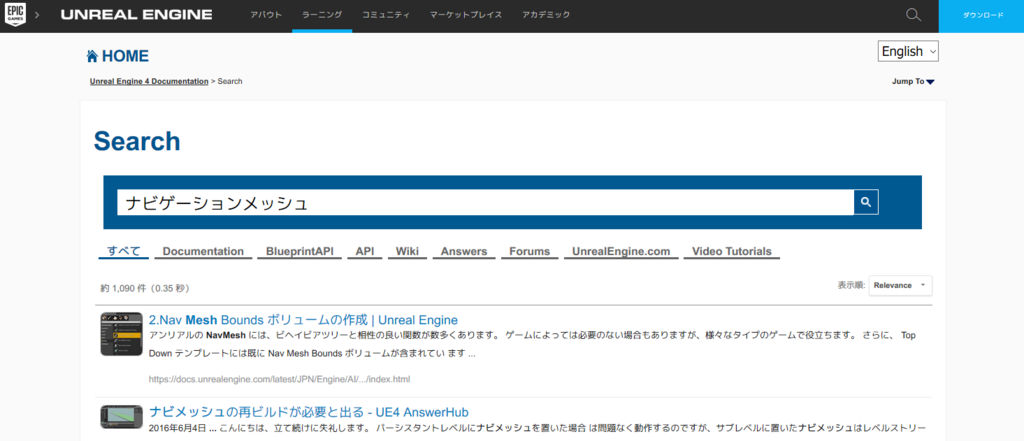Image resolution: width=1024 pixels, height=441 pixels.
Task: Click the search submit magnifier button
Action: [866, 203]
